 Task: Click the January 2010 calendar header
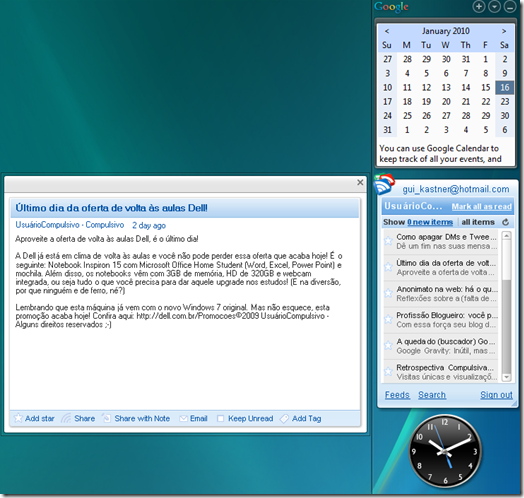[445, 31]
